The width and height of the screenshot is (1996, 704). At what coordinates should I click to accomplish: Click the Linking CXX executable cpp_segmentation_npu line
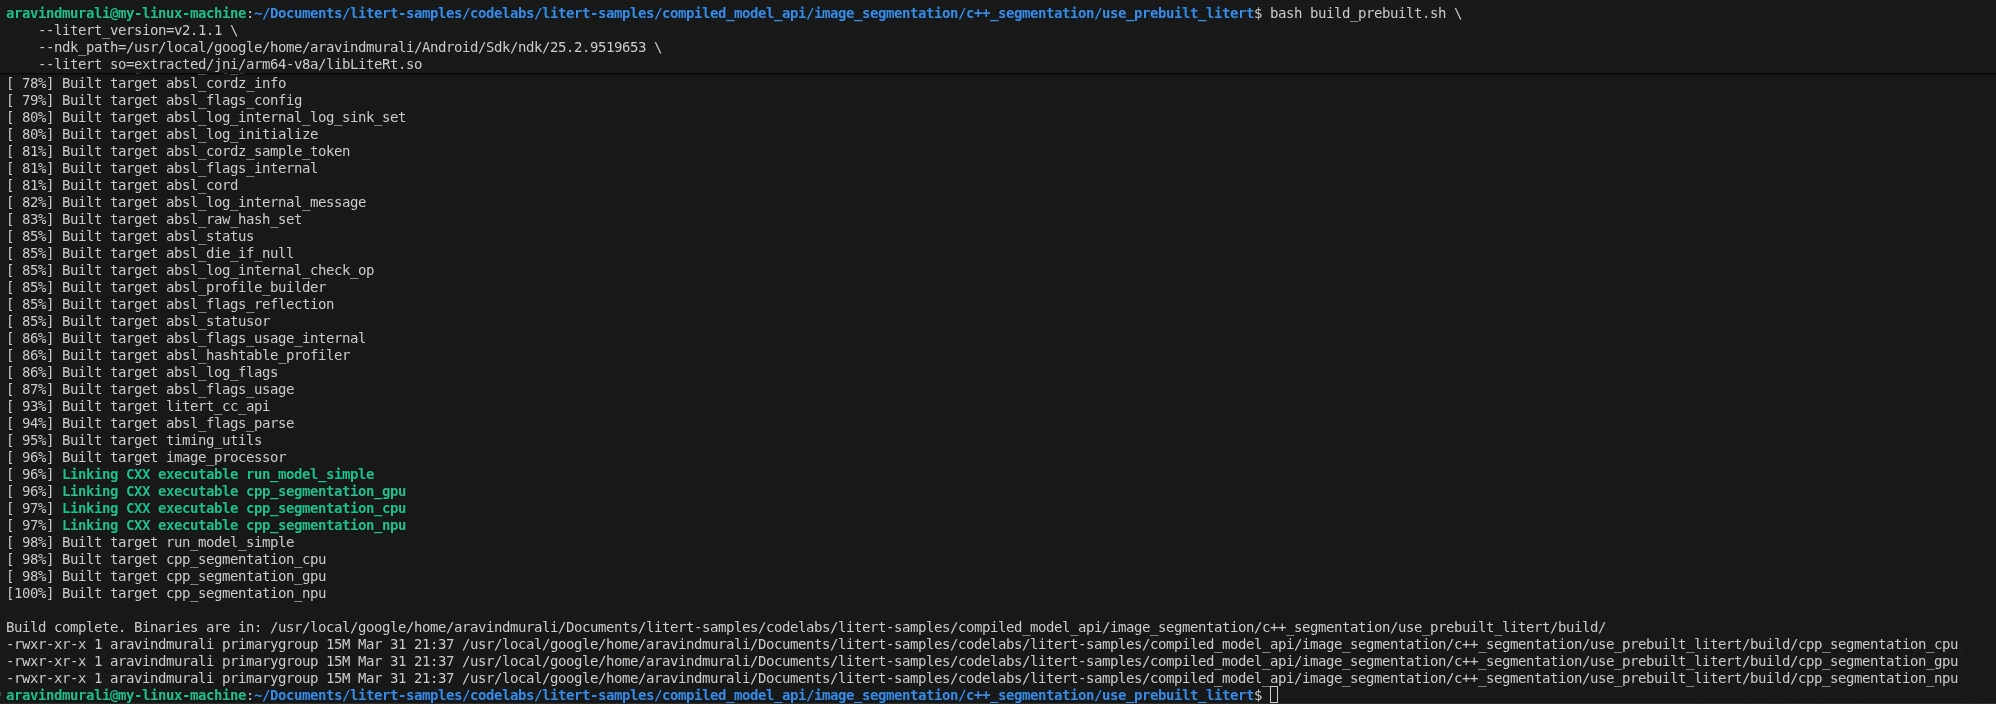coord(233,525)
